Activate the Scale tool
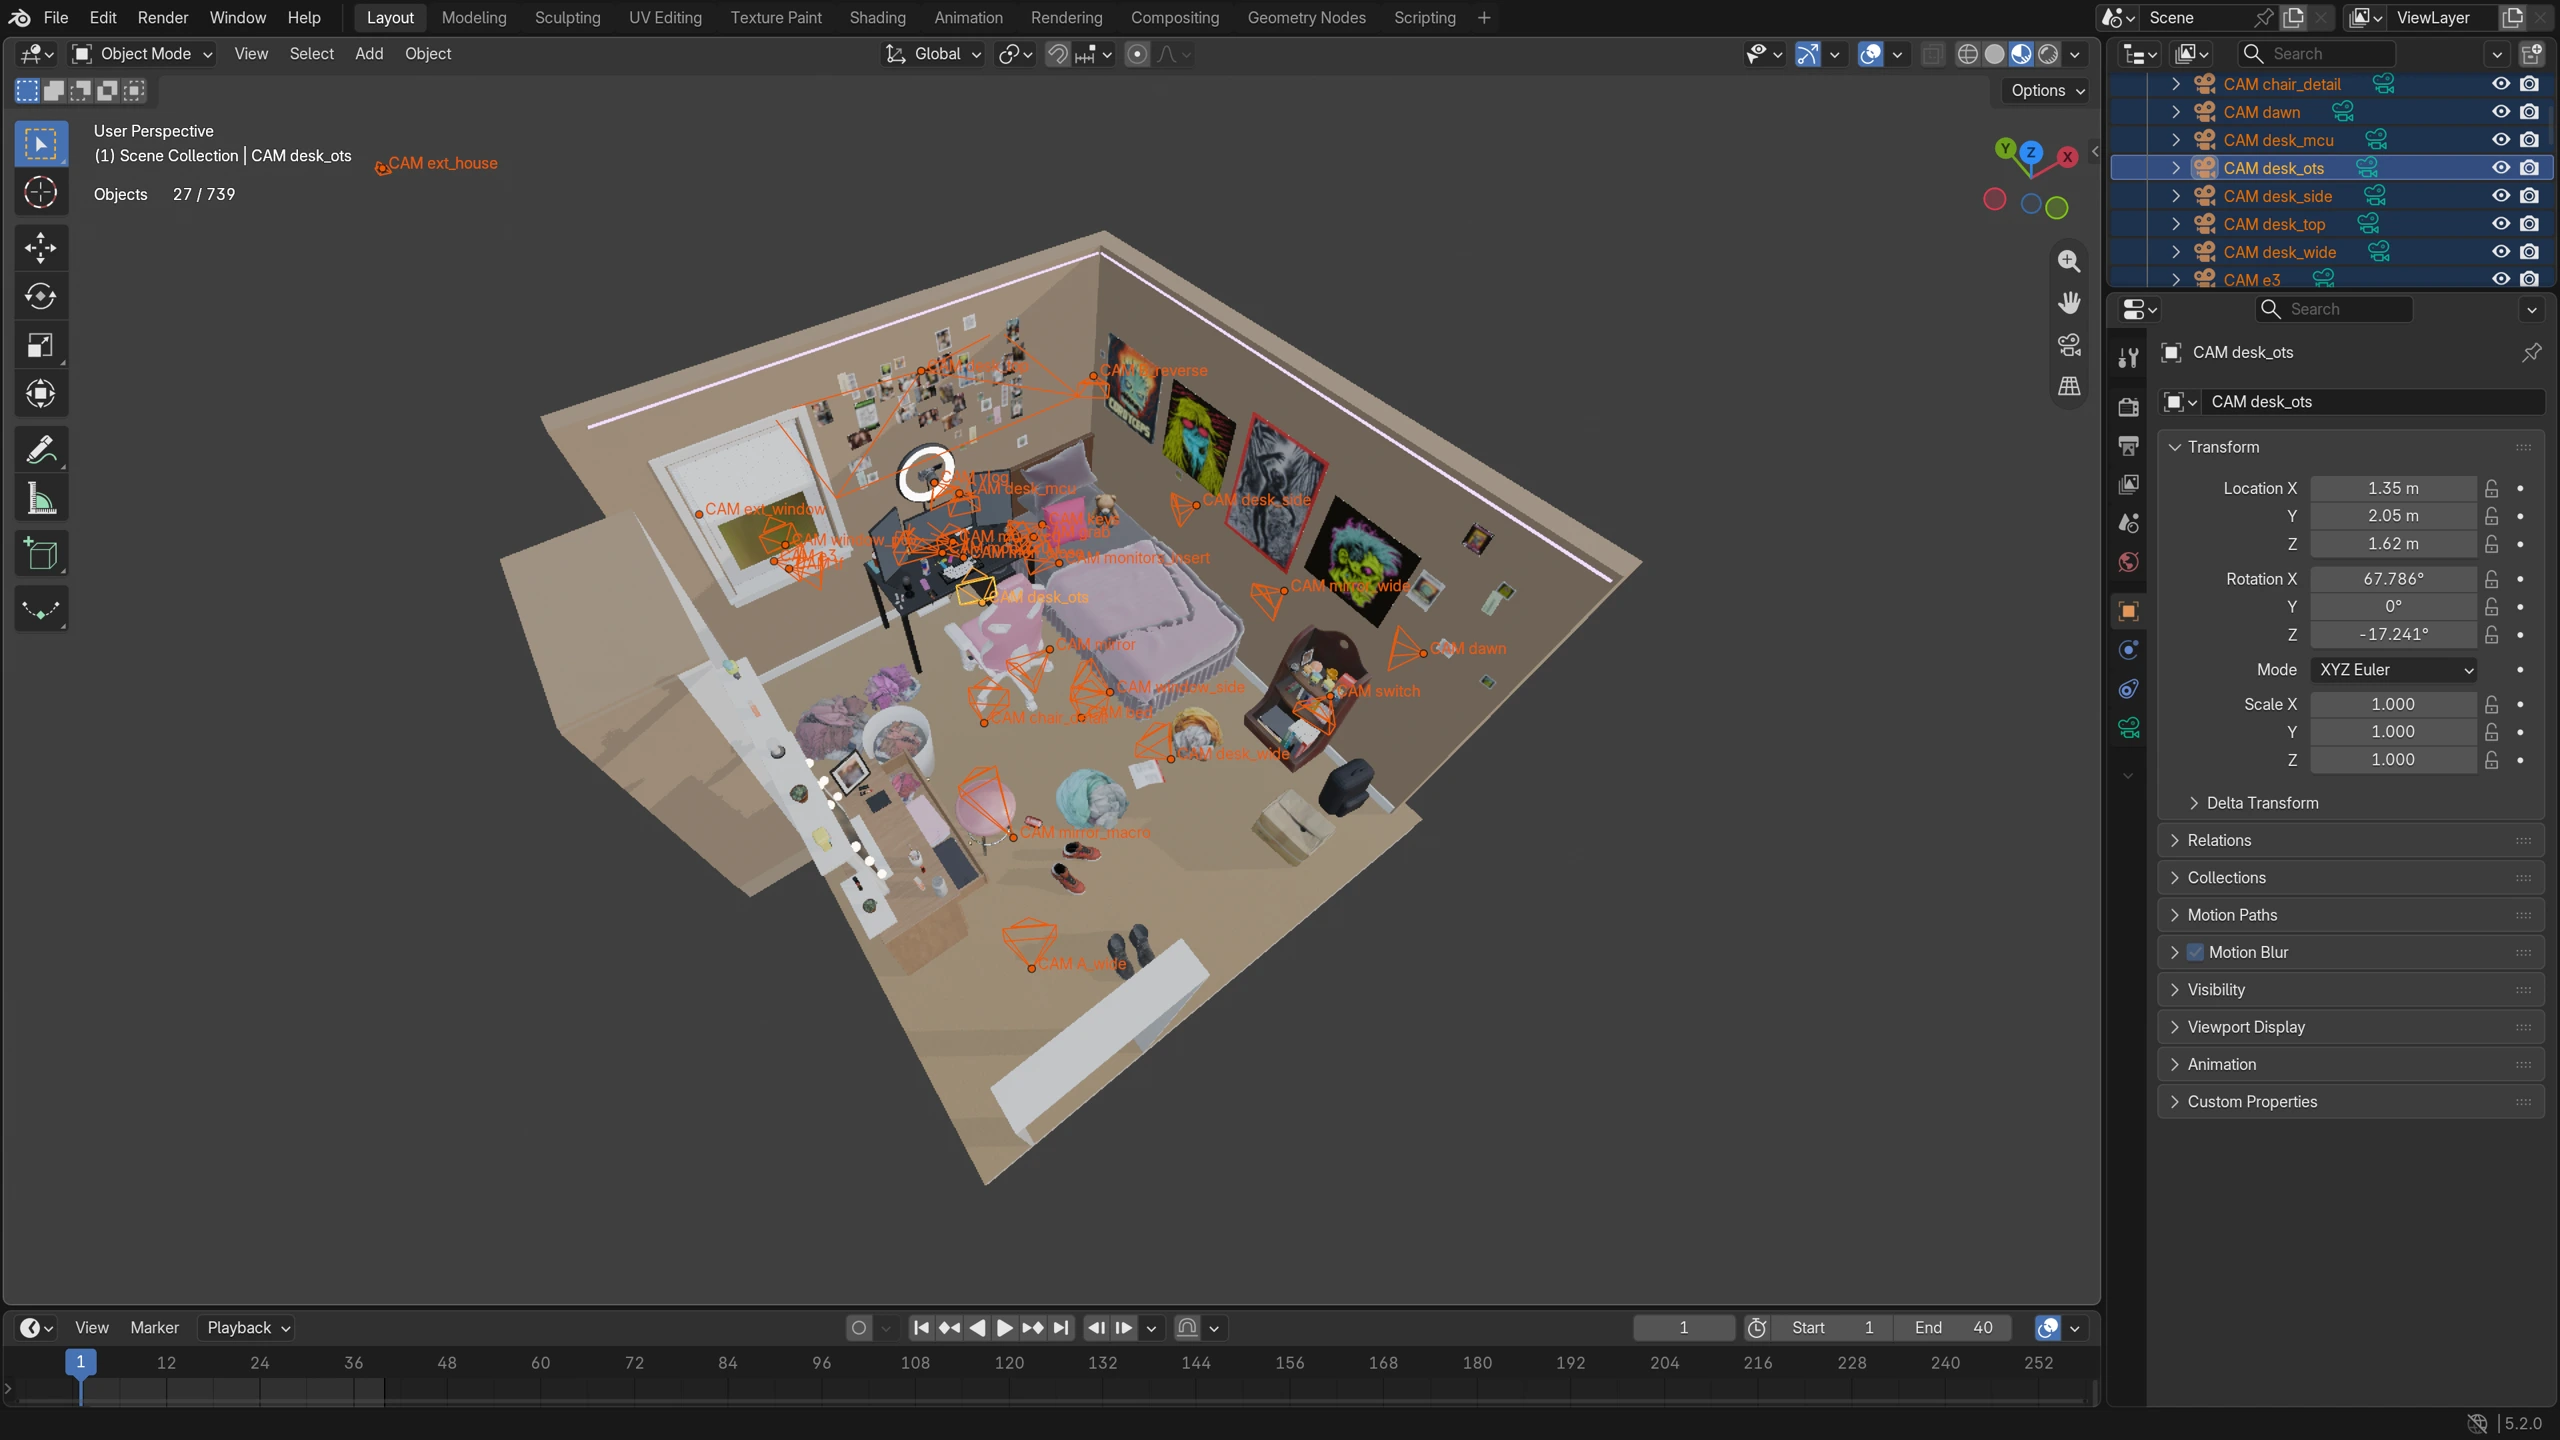Screen dimensions: 2560x1440 pos(41,346)
